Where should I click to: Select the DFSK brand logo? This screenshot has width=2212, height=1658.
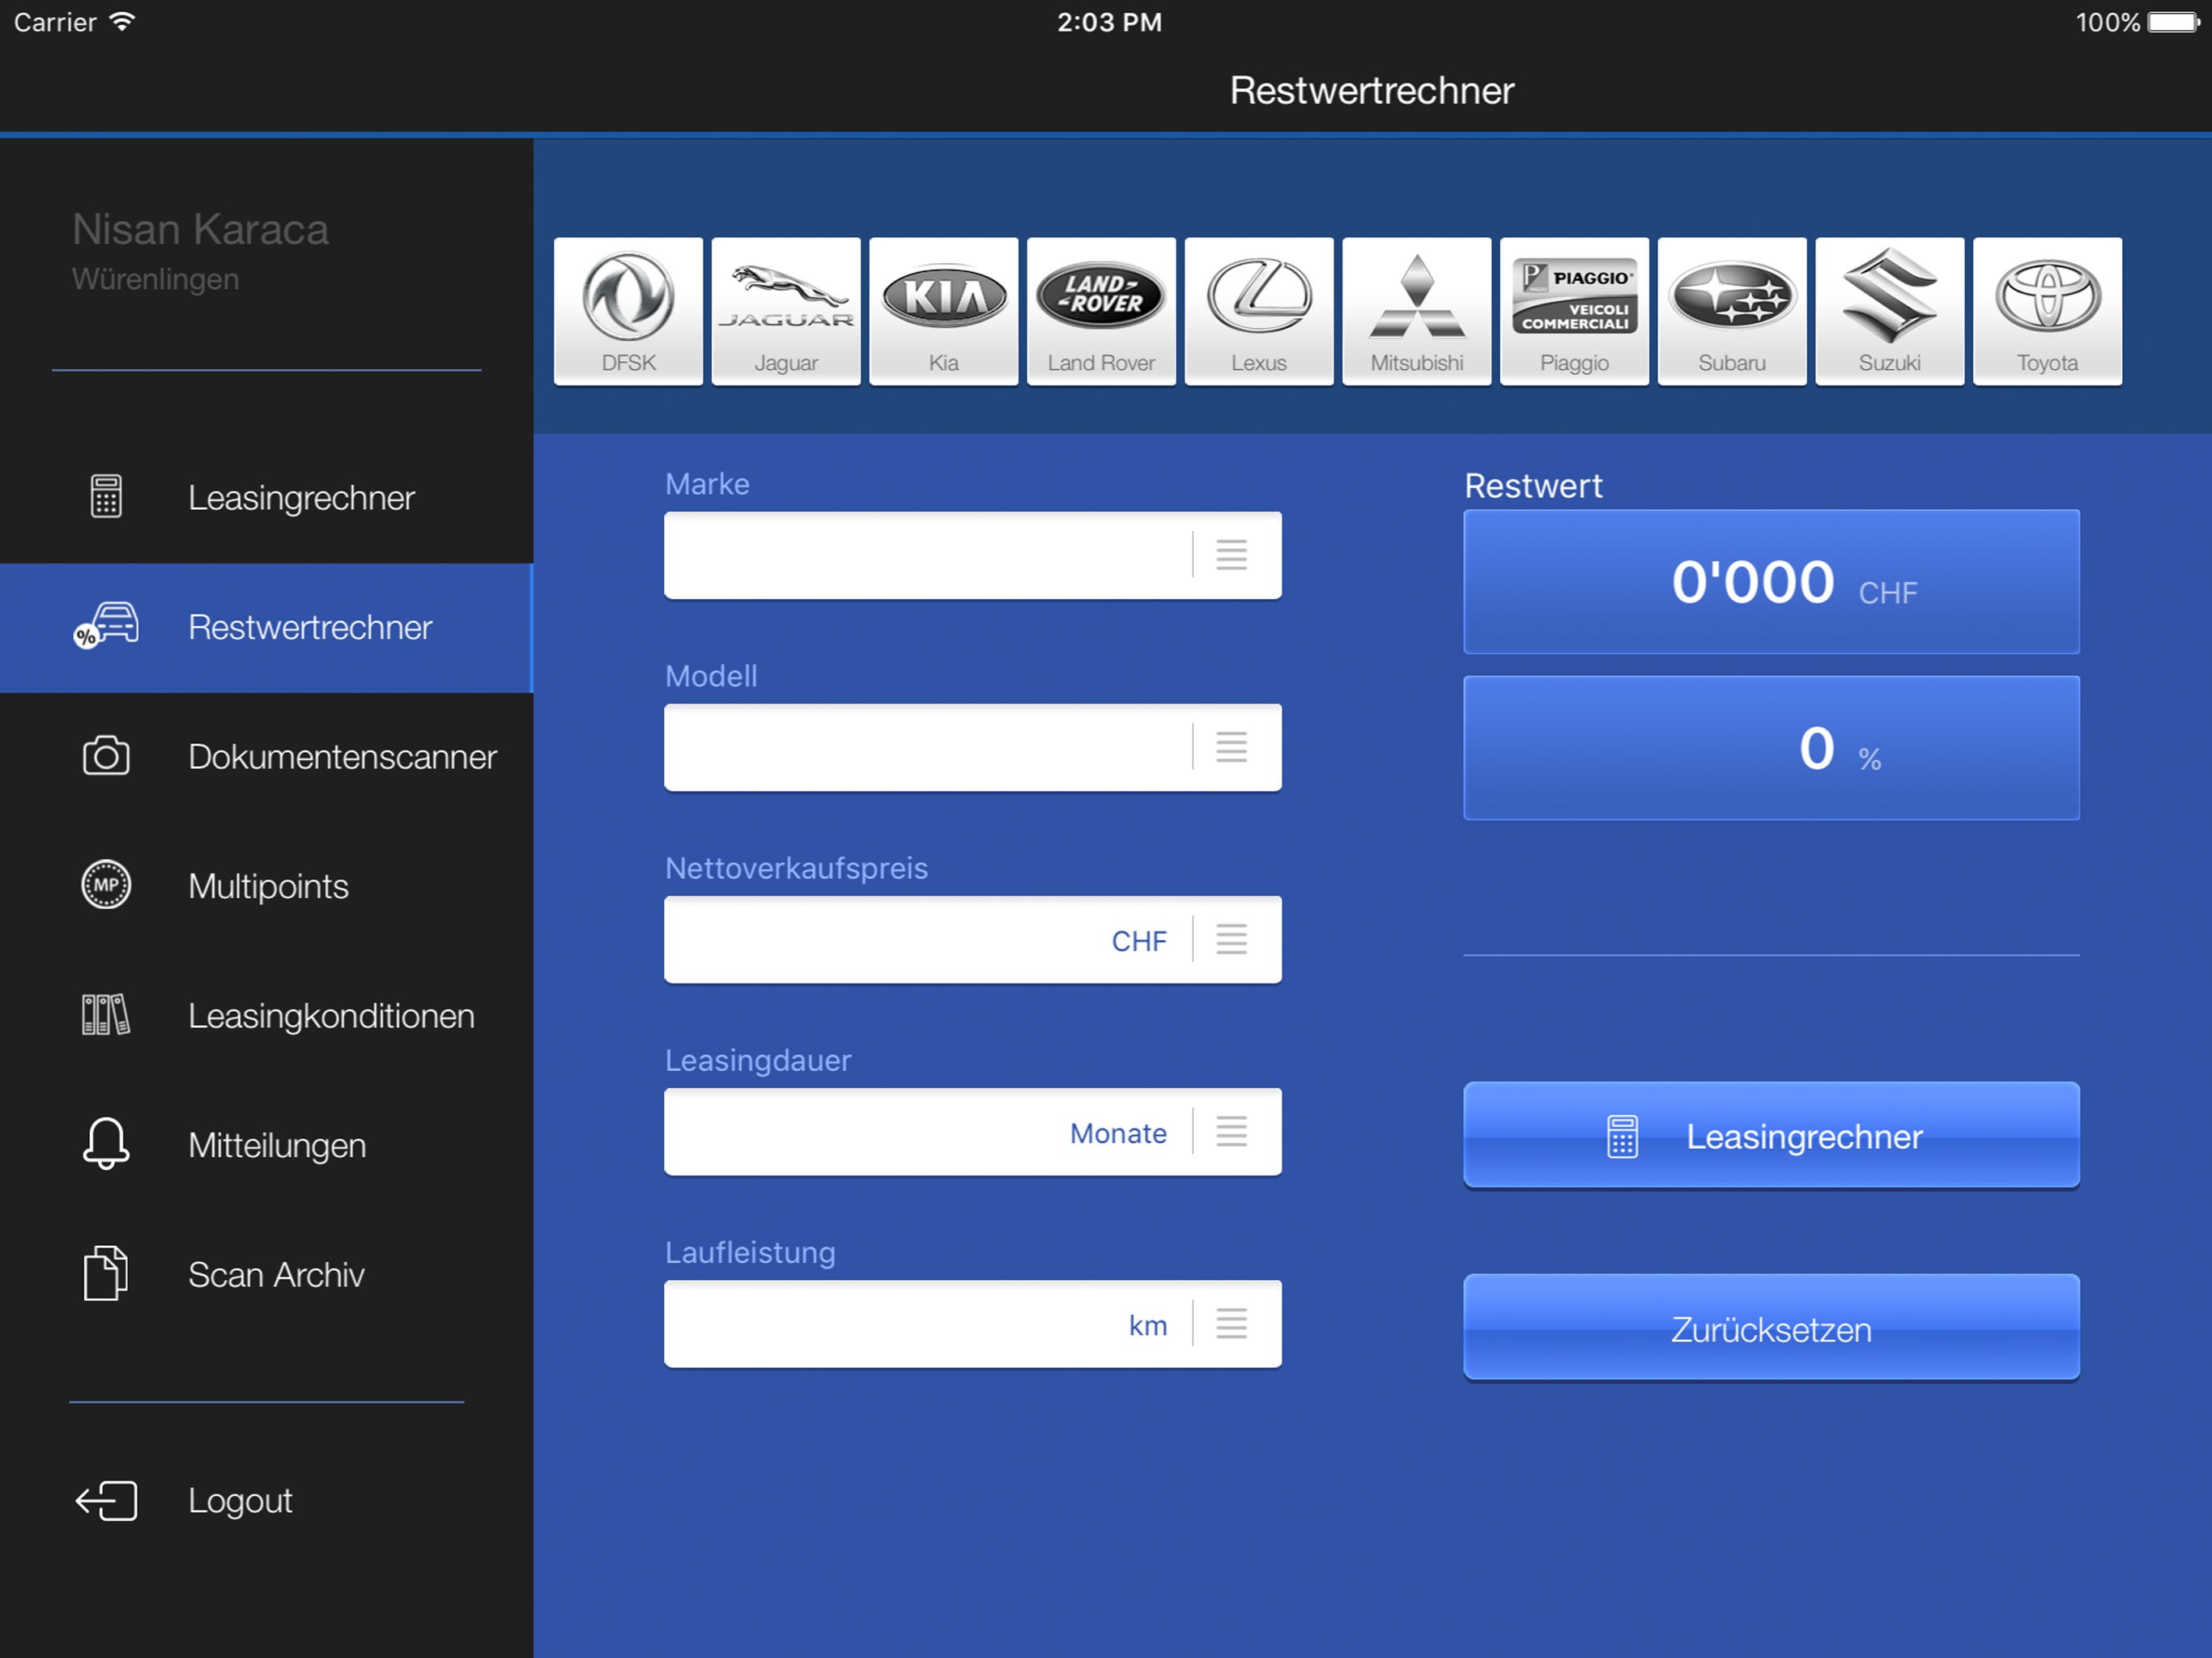coord(628,311)
